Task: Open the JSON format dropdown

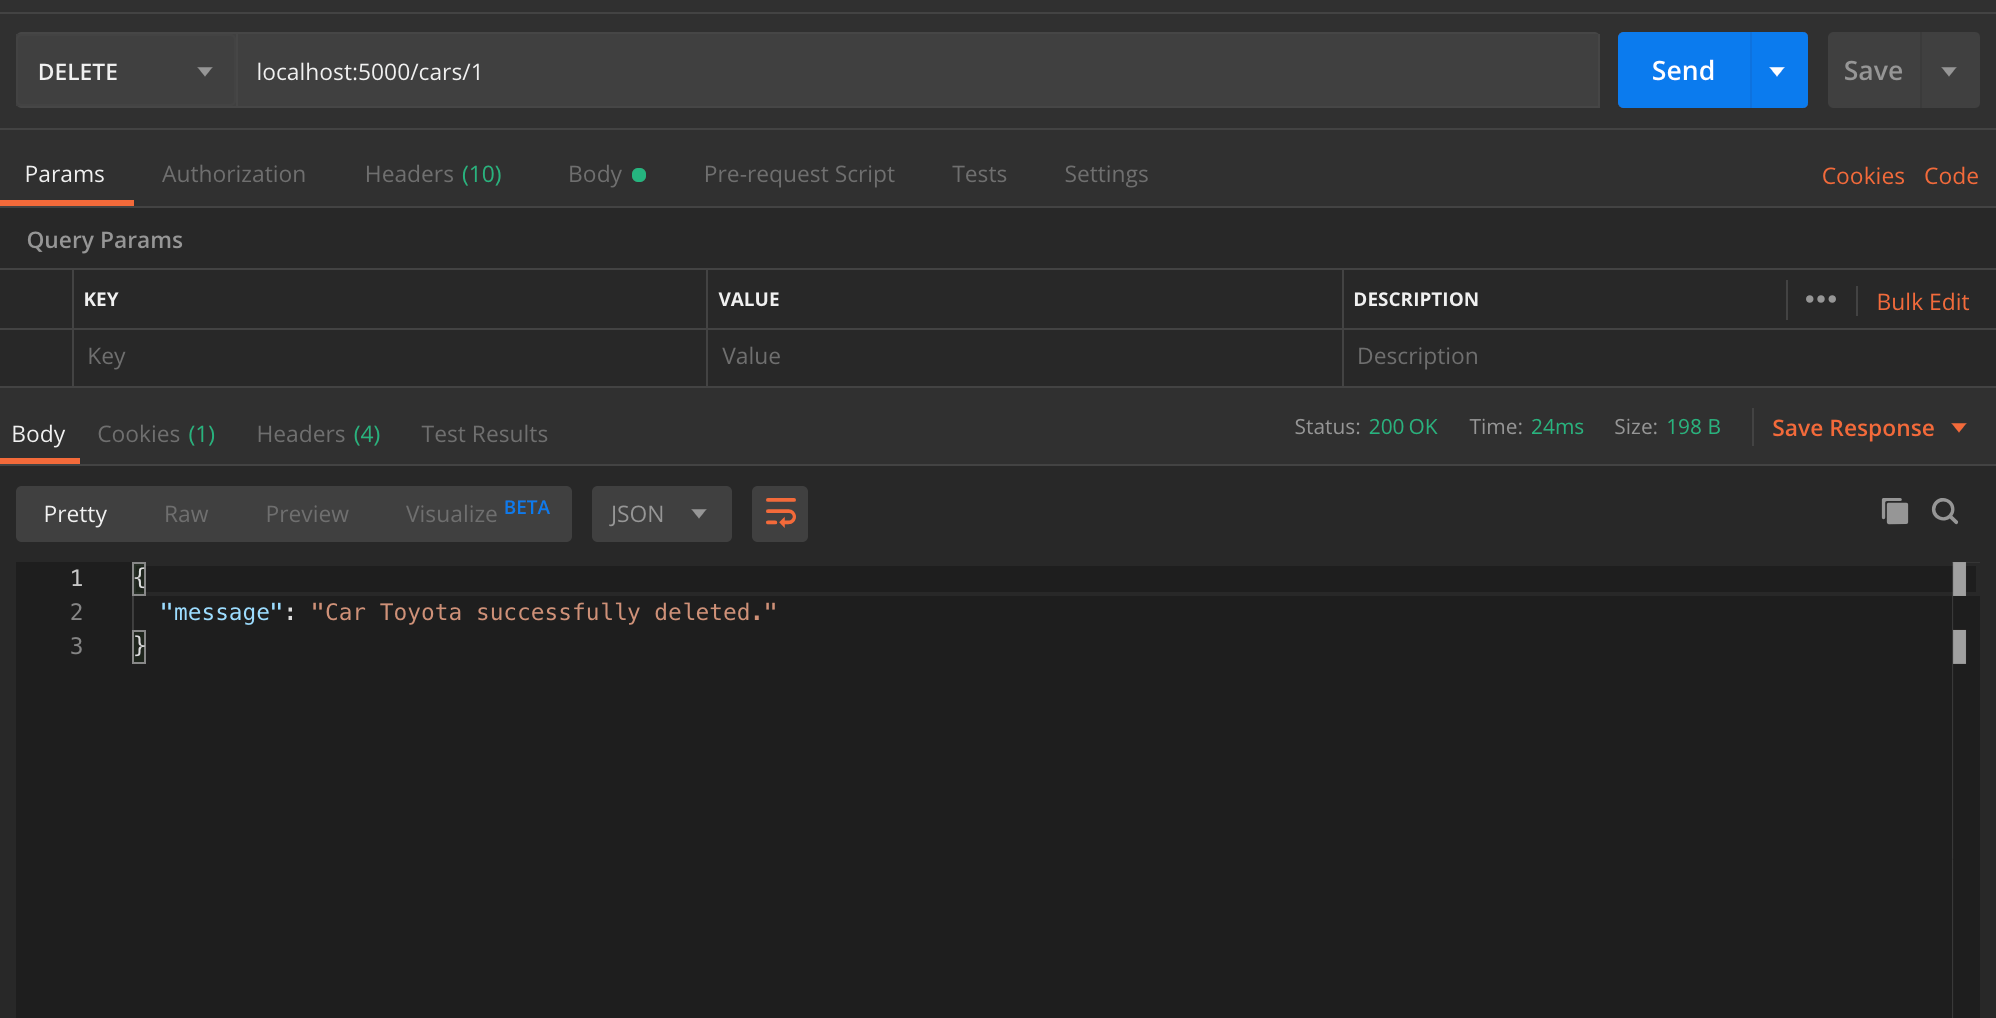Action: [x=660, y=513]
